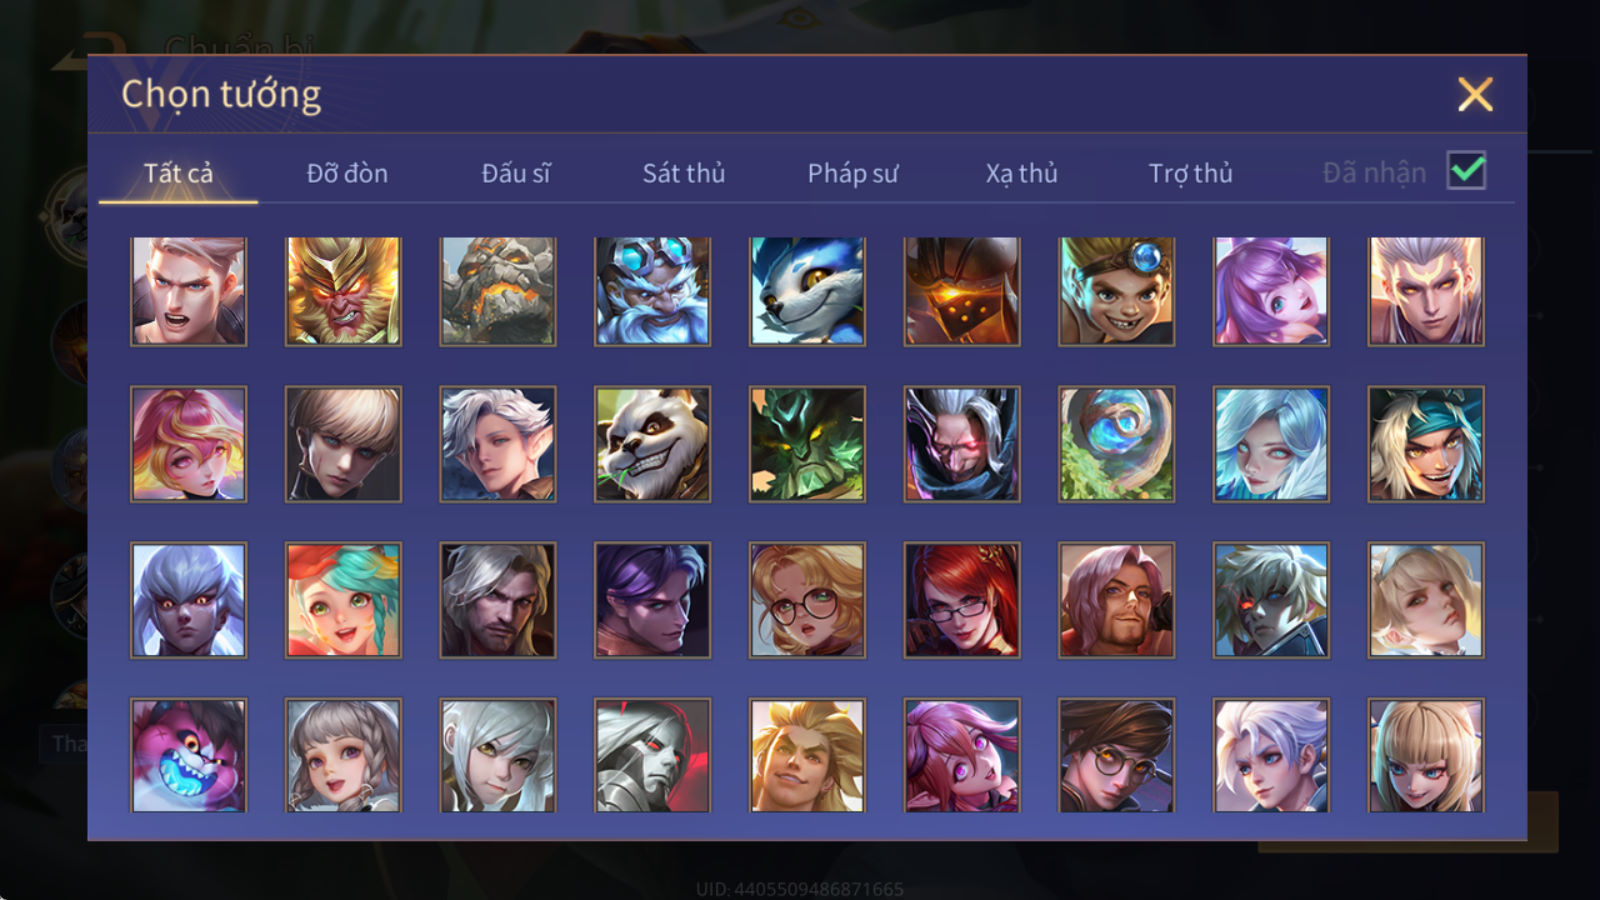
Task: Choose the dwarf with blue goggles portrait
Action: tap(652, 291)
